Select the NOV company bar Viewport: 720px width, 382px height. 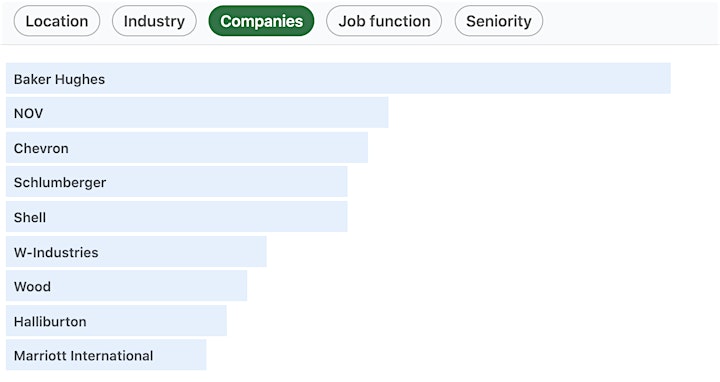pos(197,112)
